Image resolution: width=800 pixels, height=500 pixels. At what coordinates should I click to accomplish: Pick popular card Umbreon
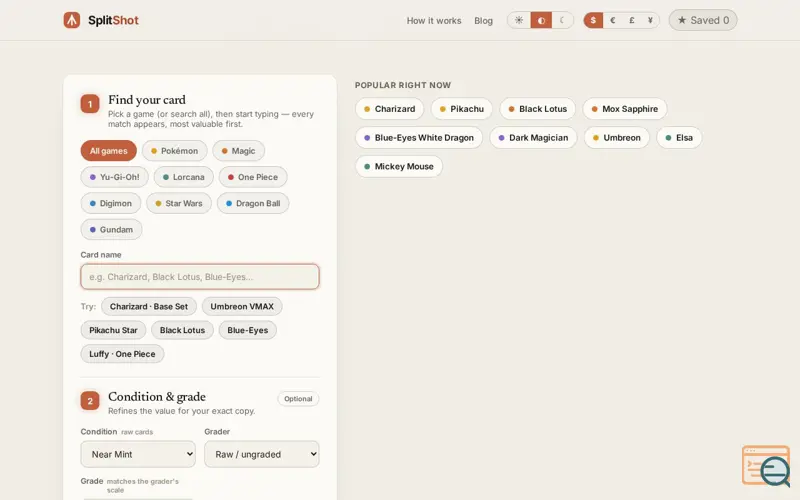tap(617, 138)
